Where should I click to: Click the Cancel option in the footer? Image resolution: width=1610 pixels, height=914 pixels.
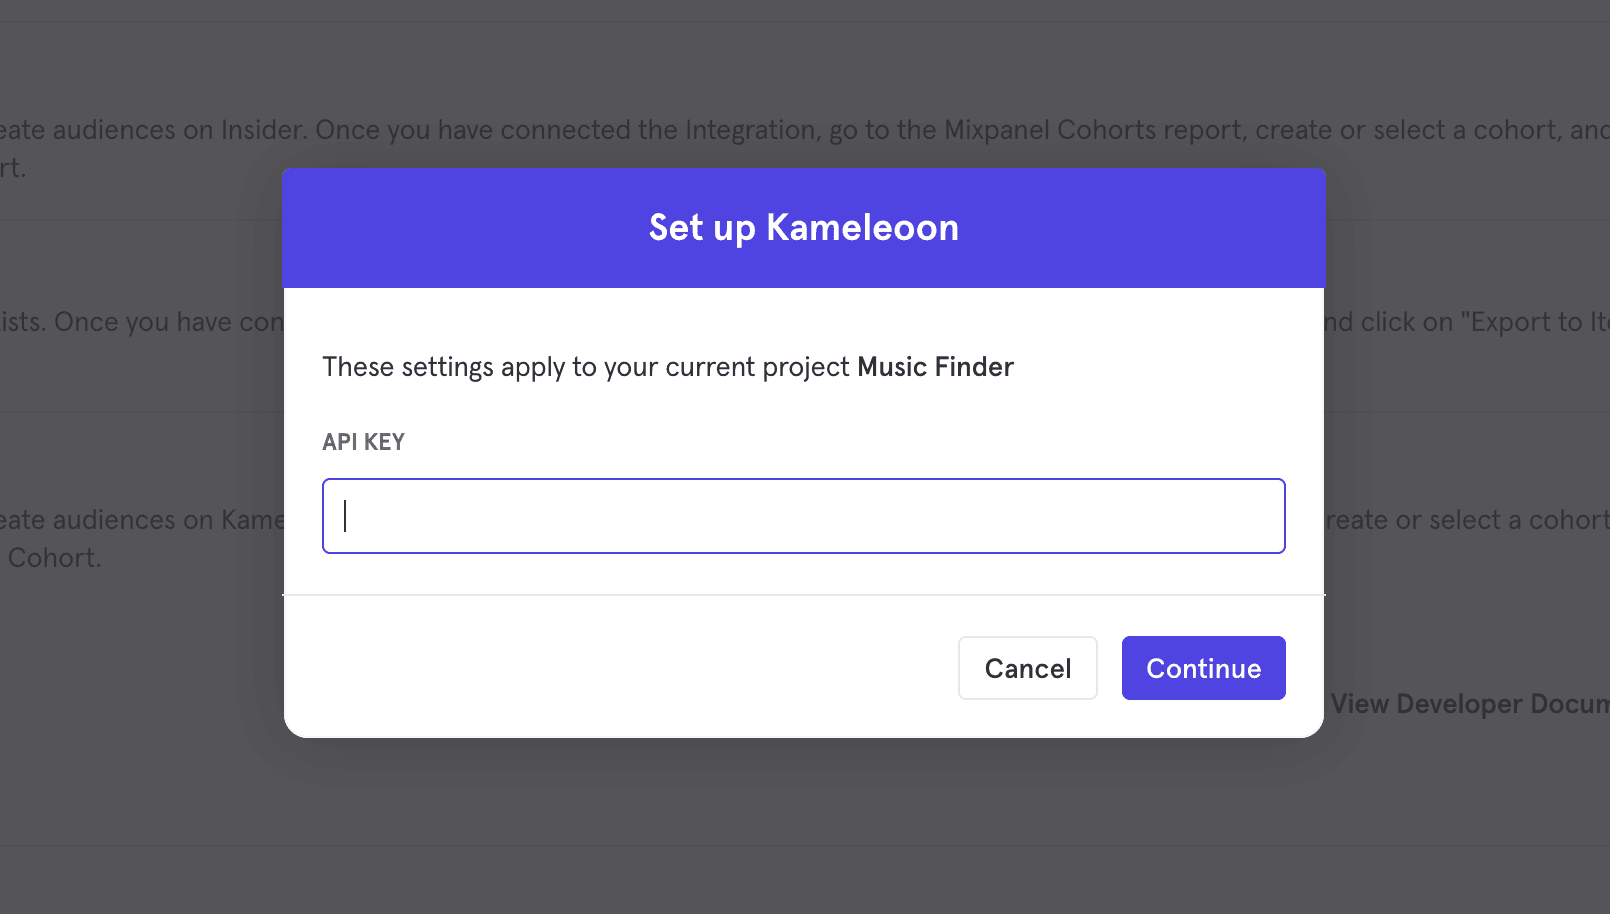(1027, 668)
